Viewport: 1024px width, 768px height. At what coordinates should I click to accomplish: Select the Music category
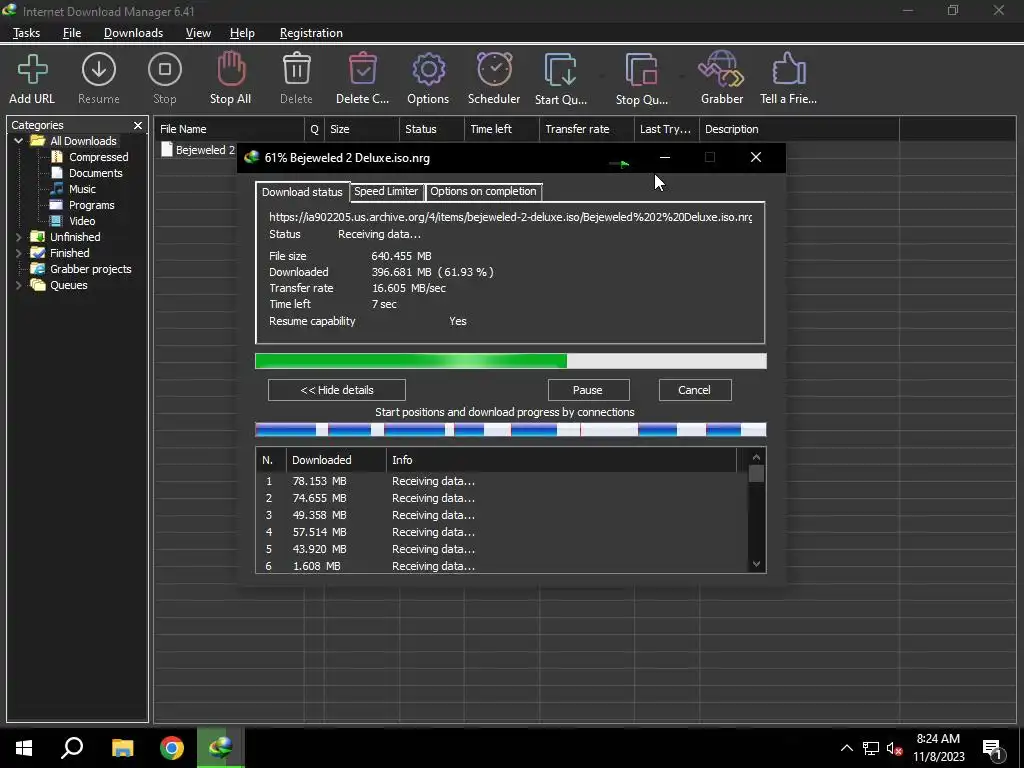tap(82, 189)
